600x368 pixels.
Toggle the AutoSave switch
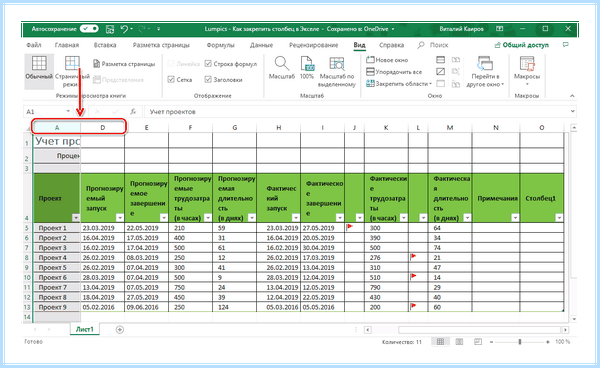(x=89, y=29)
